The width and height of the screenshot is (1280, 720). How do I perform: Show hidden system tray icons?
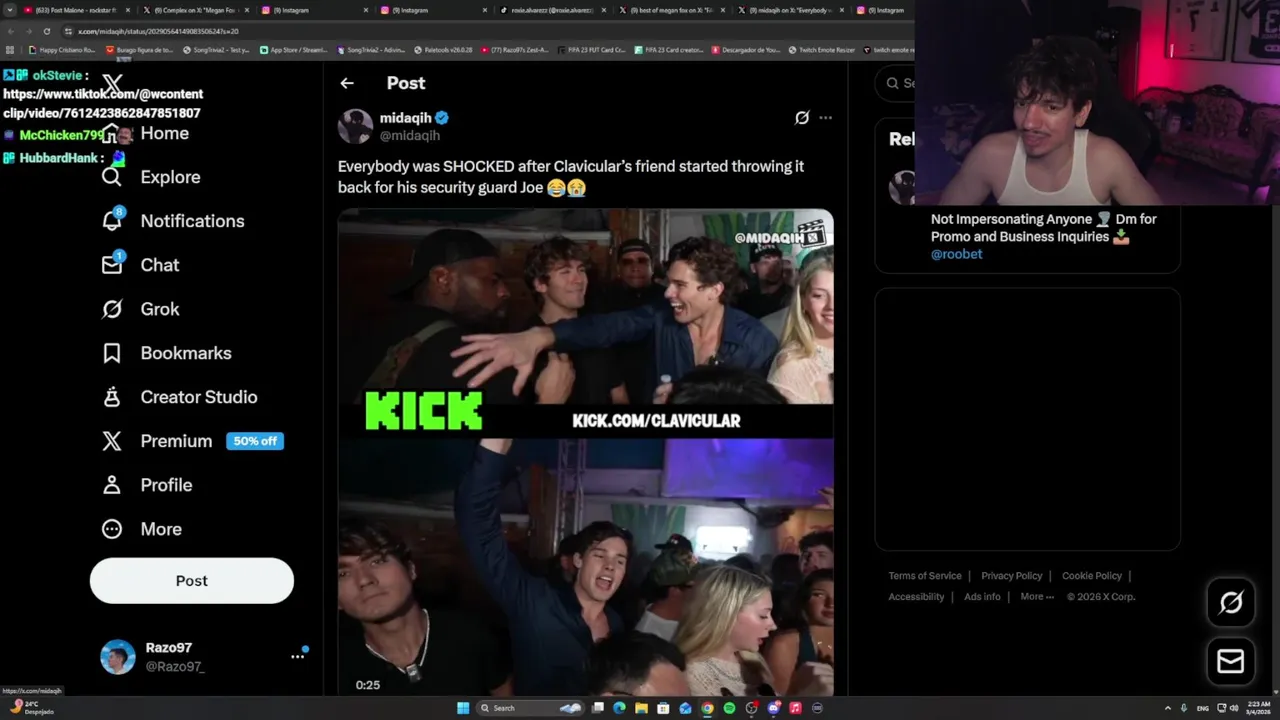click(1167, 708)
